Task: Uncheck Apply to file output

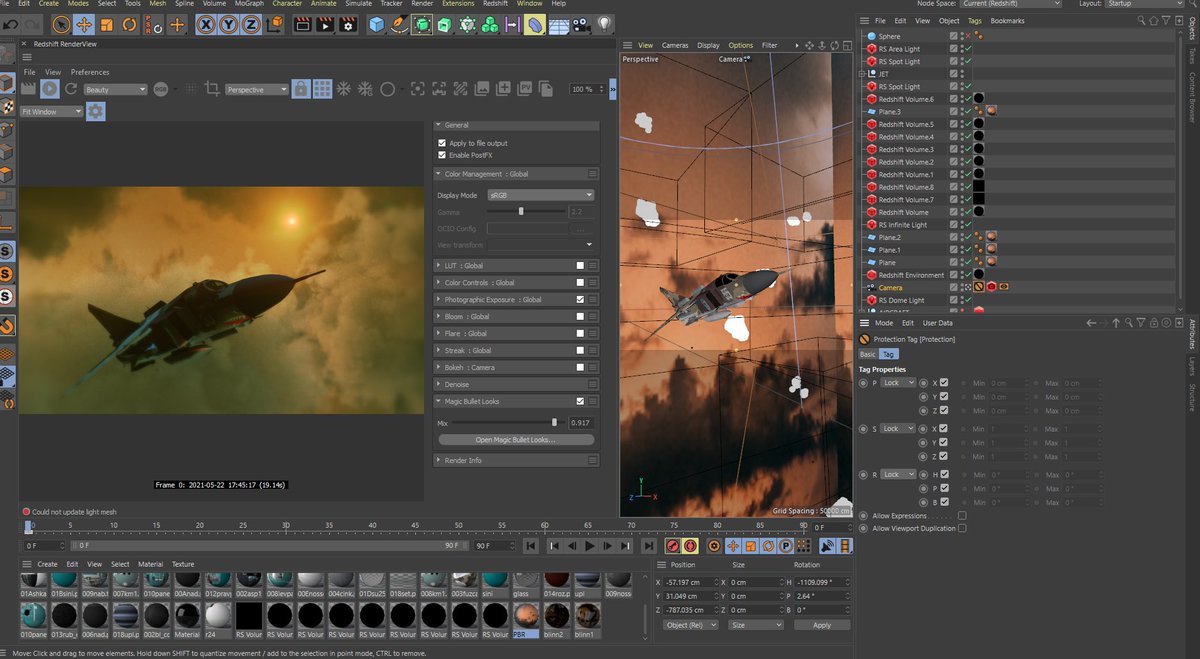Action: click(442, 143)
